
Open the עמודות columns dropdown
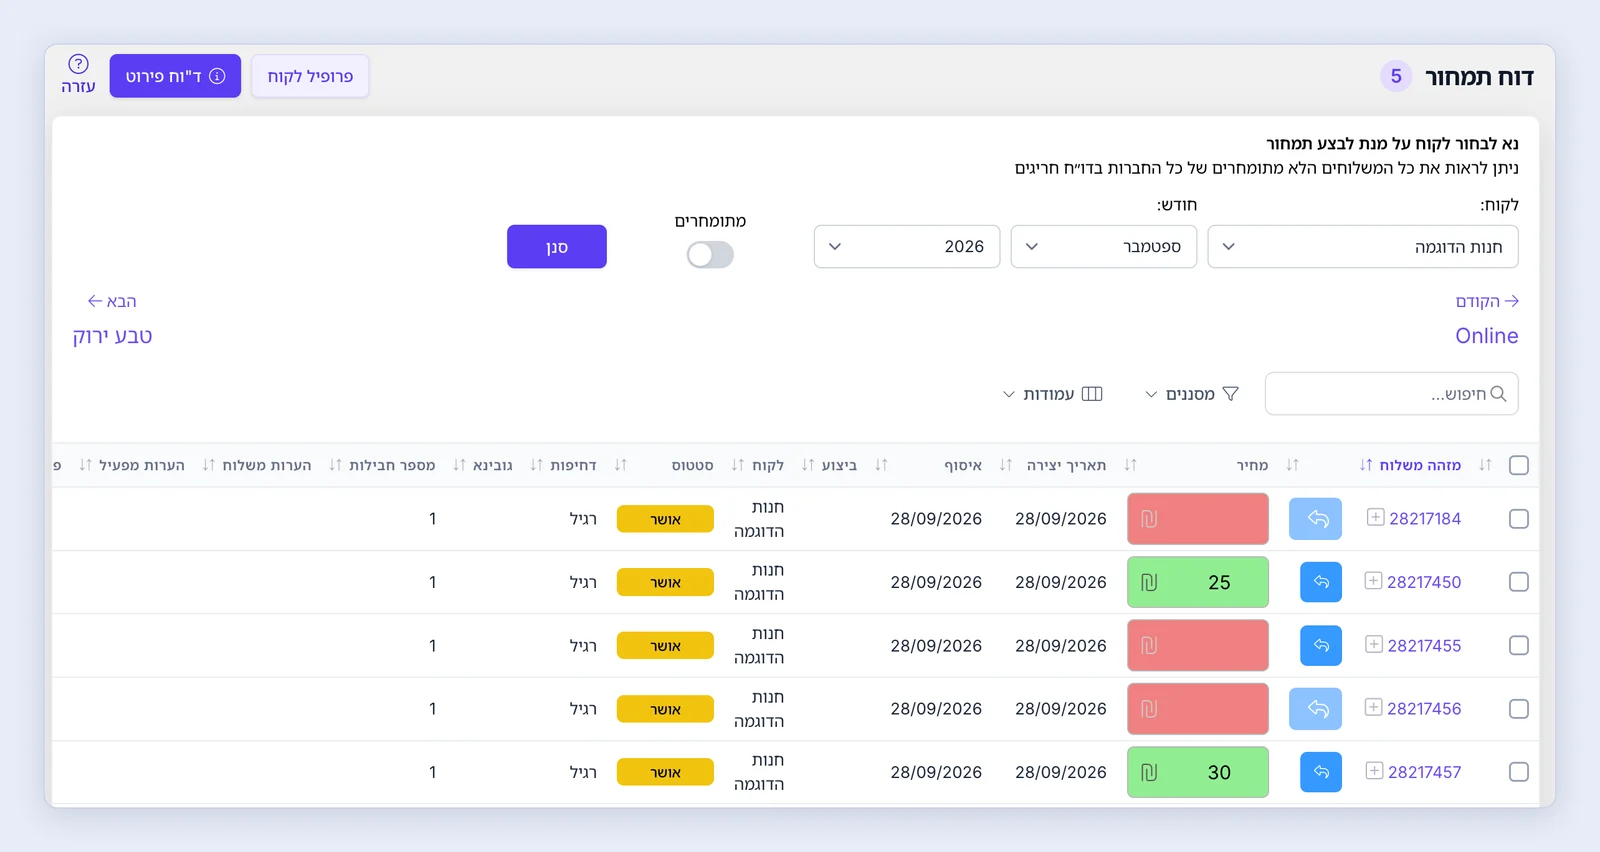(1053, 394)
